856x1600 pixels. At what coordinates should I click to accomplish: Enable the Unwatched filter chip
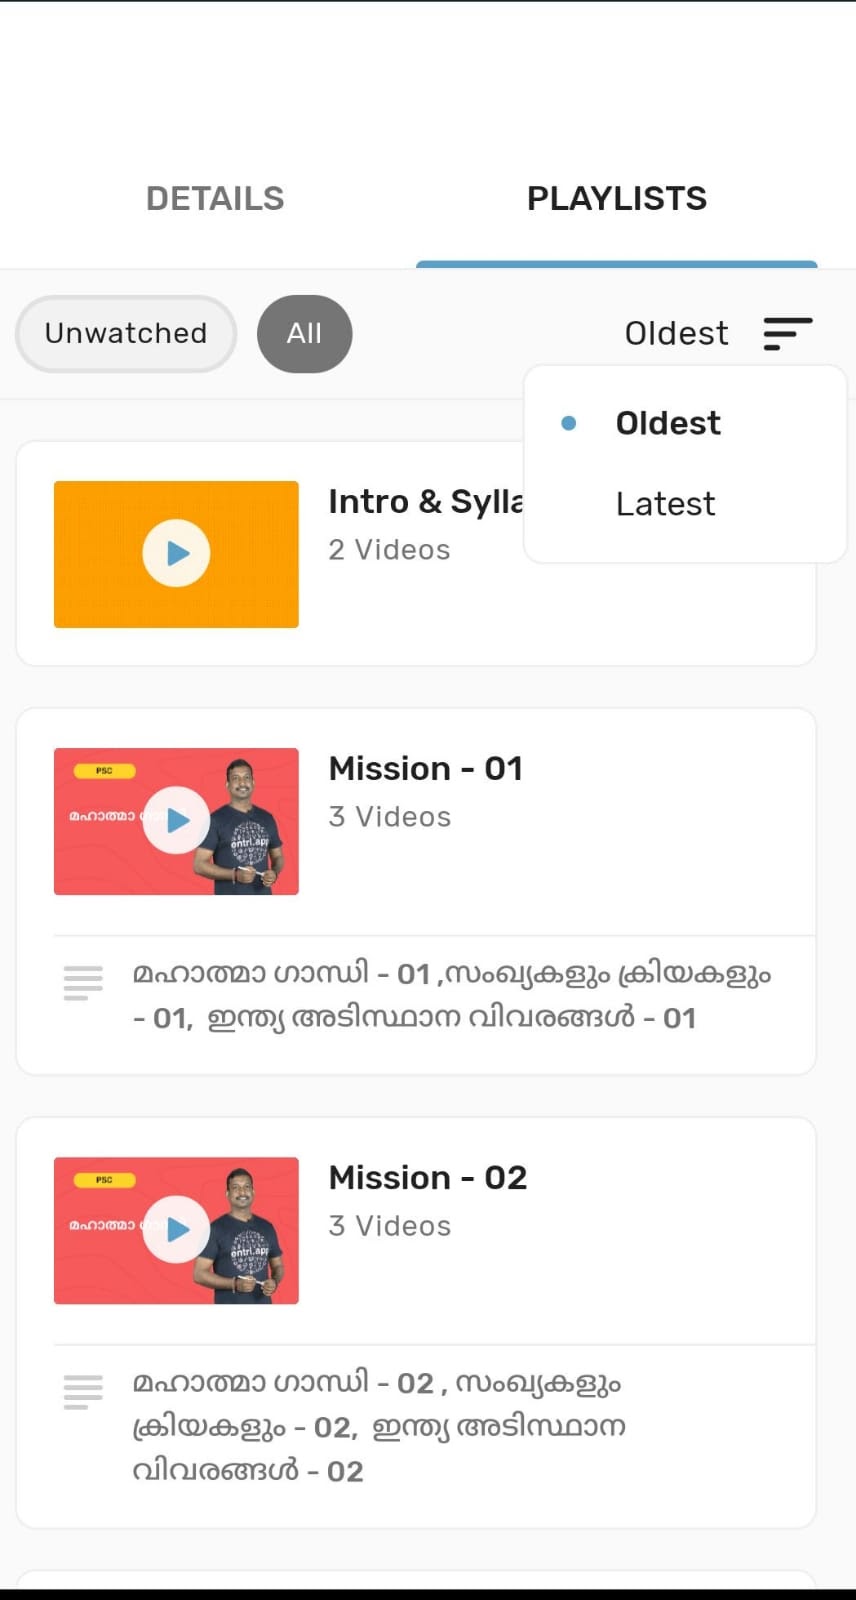coord(126,333)
